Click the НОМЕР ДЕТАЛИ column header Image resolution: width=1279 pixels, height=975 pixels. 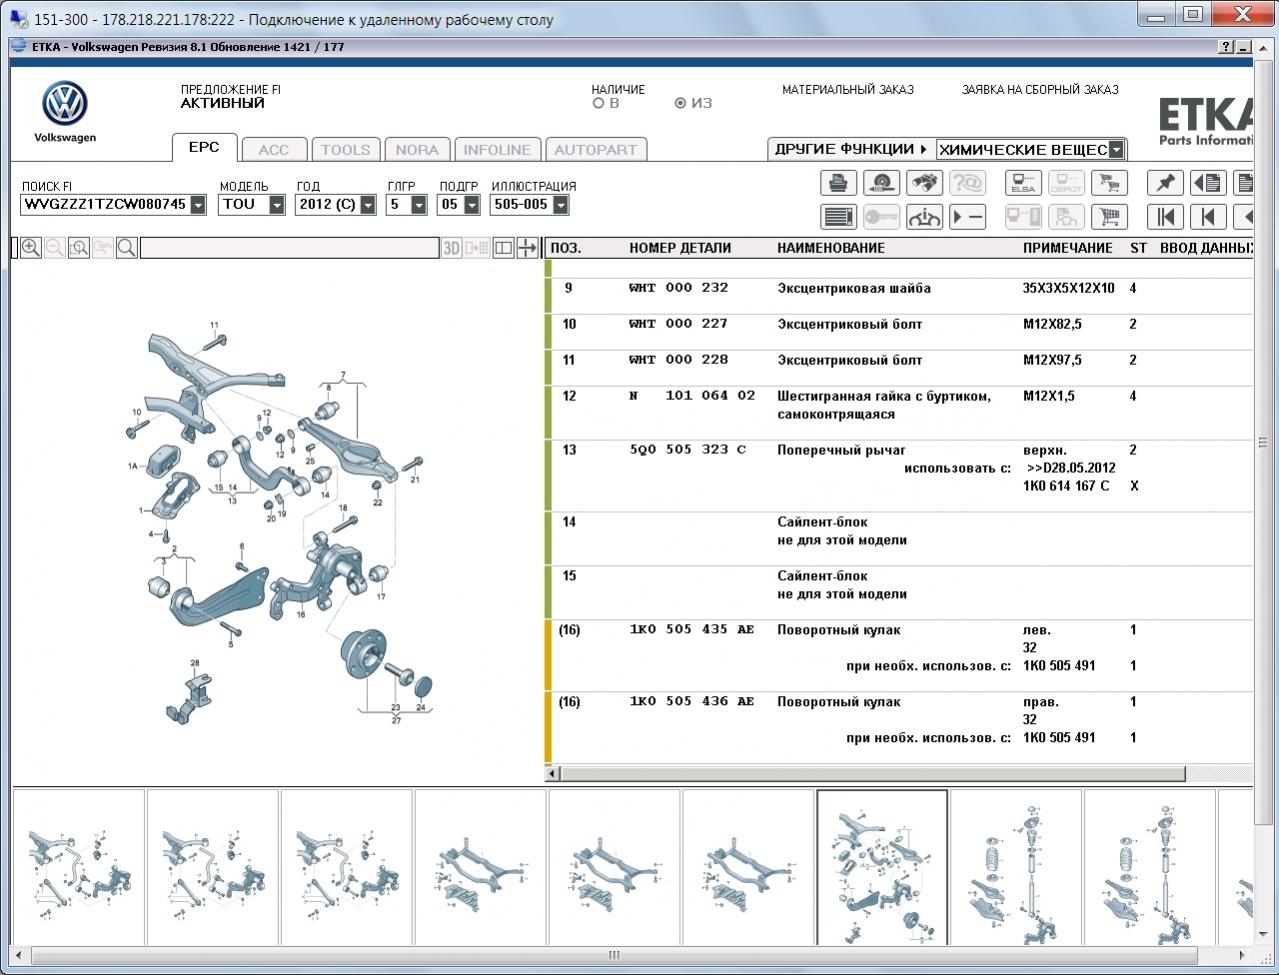(x=680, y=248)
